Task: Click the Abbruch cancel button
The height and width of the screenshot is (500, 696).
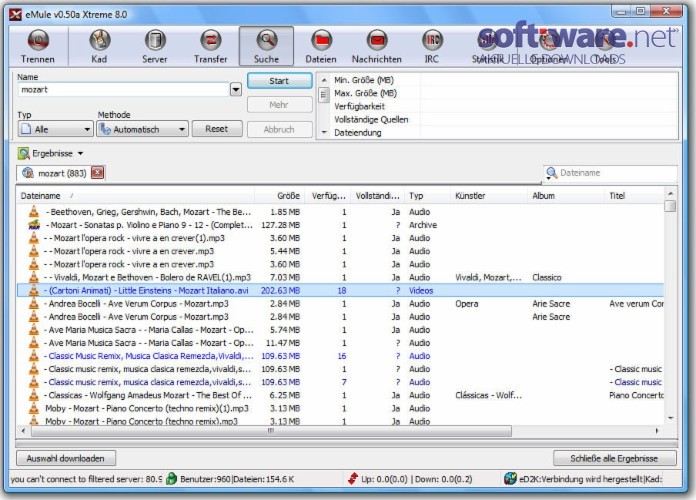Action: (279, 130)
